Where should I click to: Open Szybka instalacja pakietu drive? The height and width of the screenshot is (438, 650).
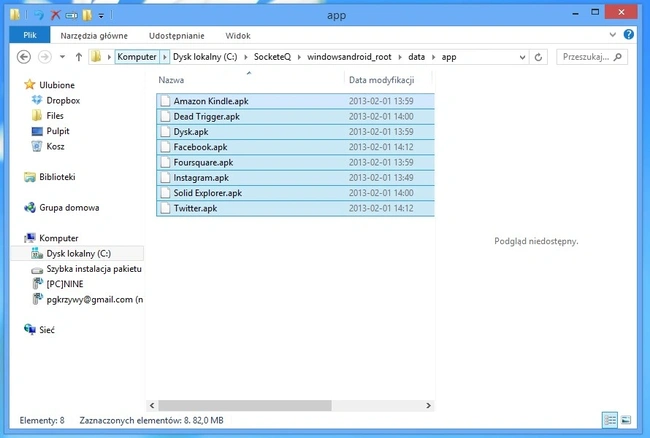click(x=87, y=269)
